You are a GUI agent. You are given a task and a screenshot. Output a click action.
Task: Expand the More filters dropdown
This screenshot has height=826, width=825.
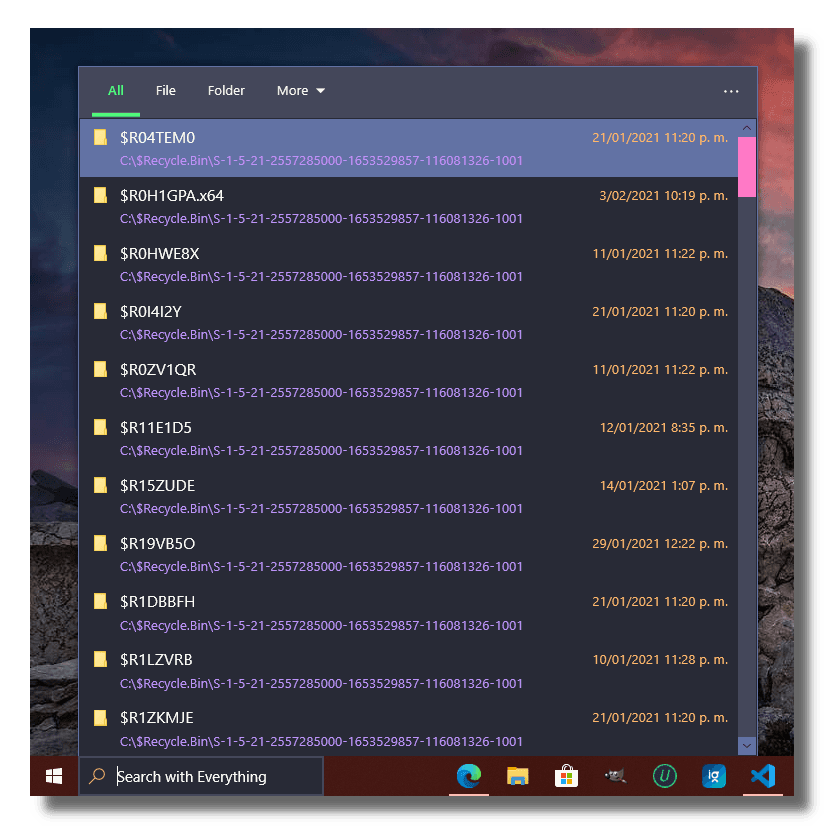click(300, 91)
